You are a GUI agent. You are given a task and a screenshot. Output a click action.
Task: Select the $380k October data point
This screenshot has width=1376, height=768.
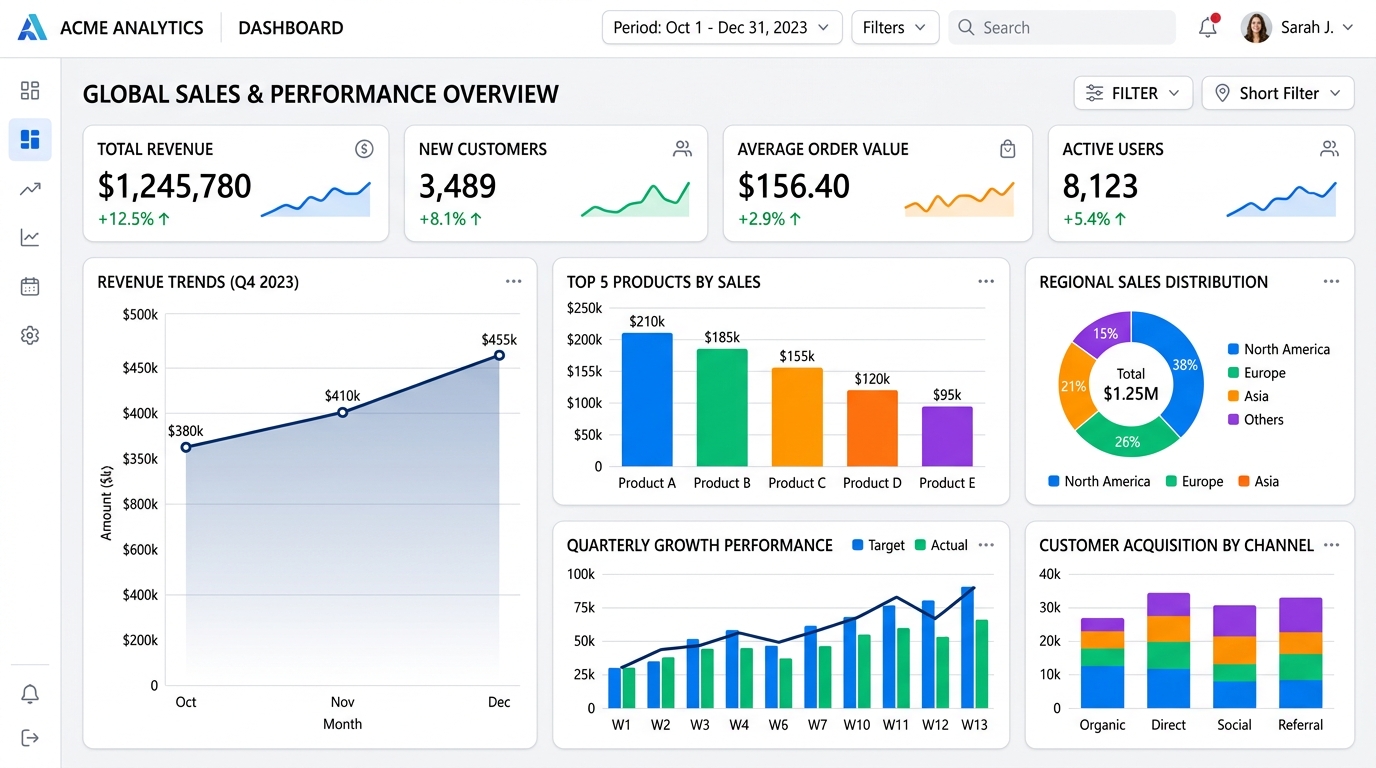[185, 447]
